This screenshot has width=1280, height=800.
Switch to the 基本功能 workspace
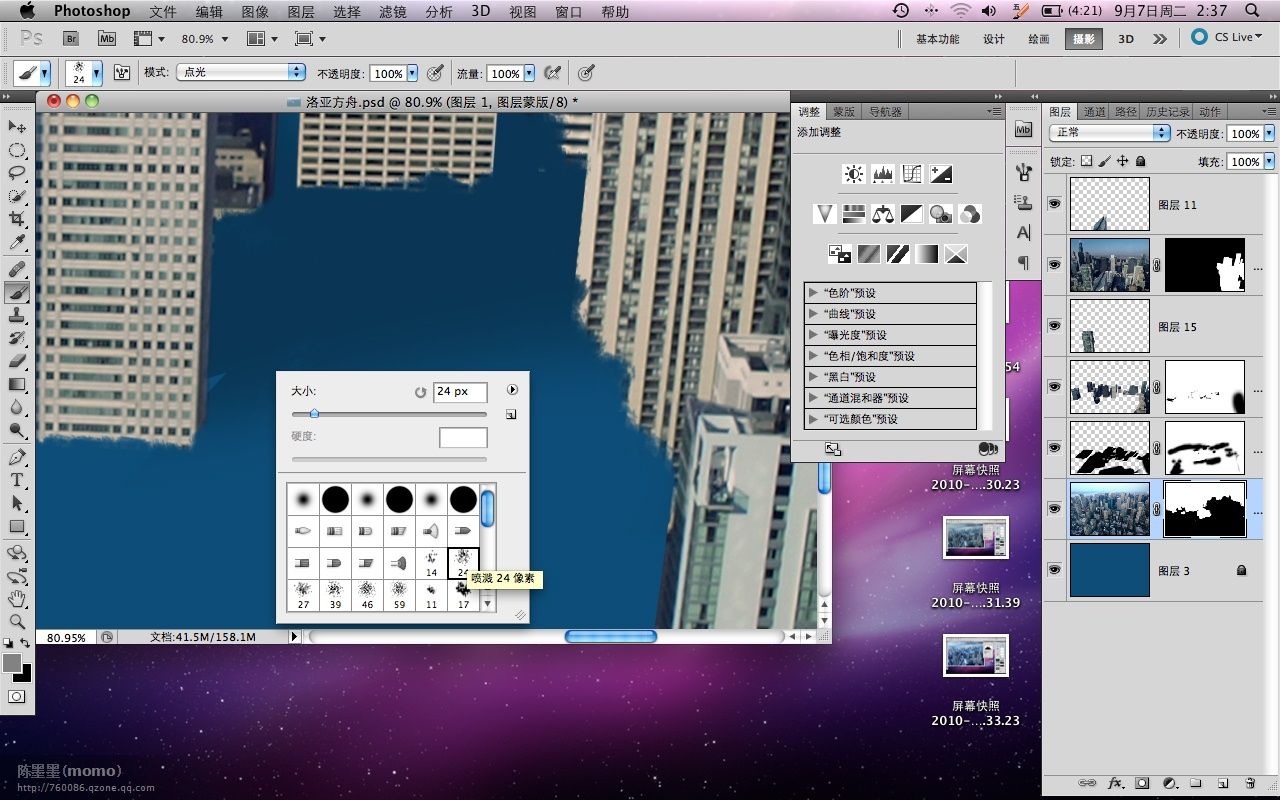pyautogui.click(x=937, y=39)
